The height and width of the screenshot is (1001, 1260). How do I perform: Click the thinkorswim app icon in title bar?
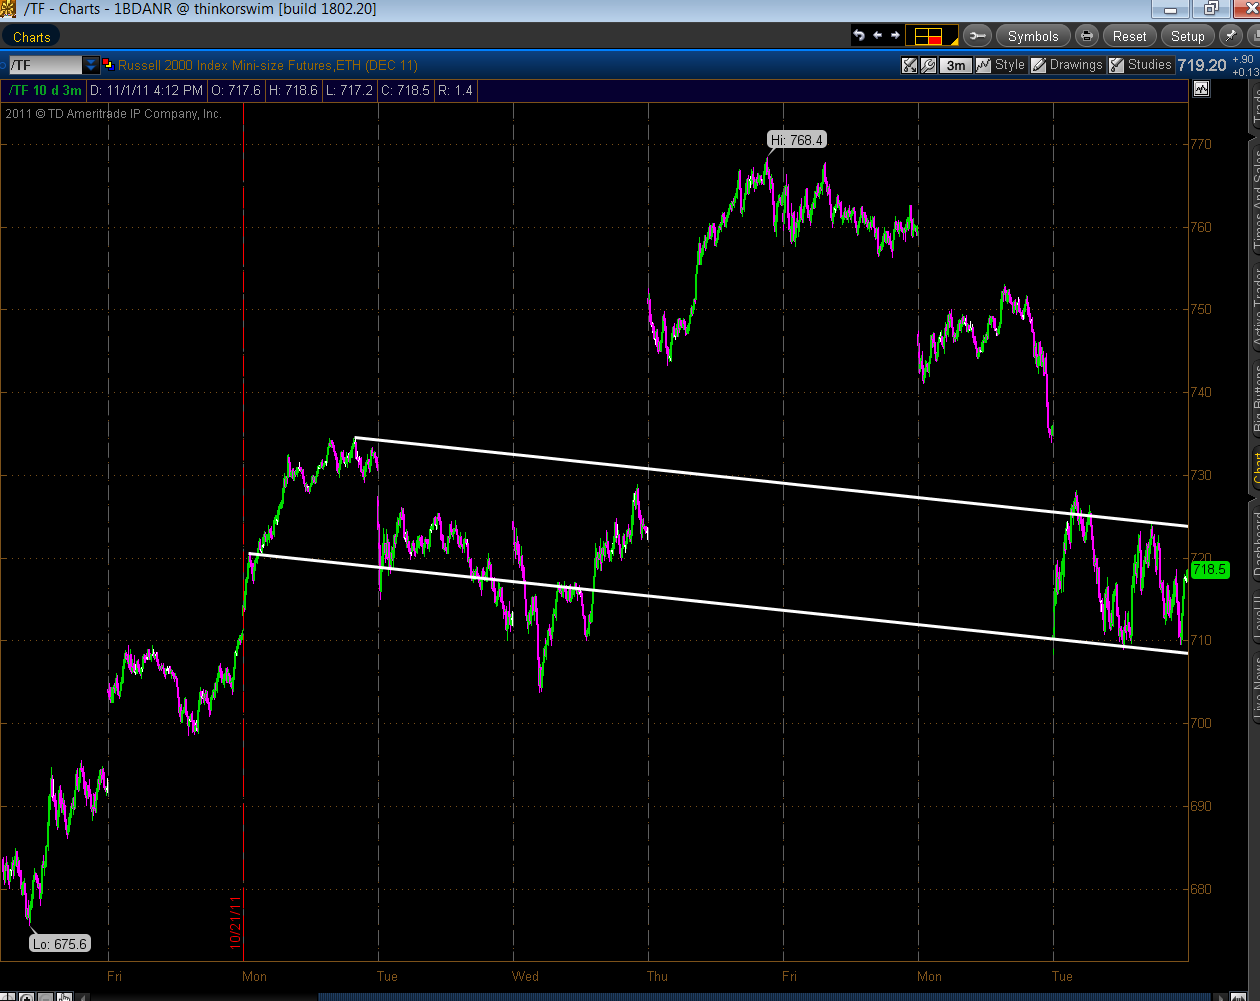pos(9,9)
